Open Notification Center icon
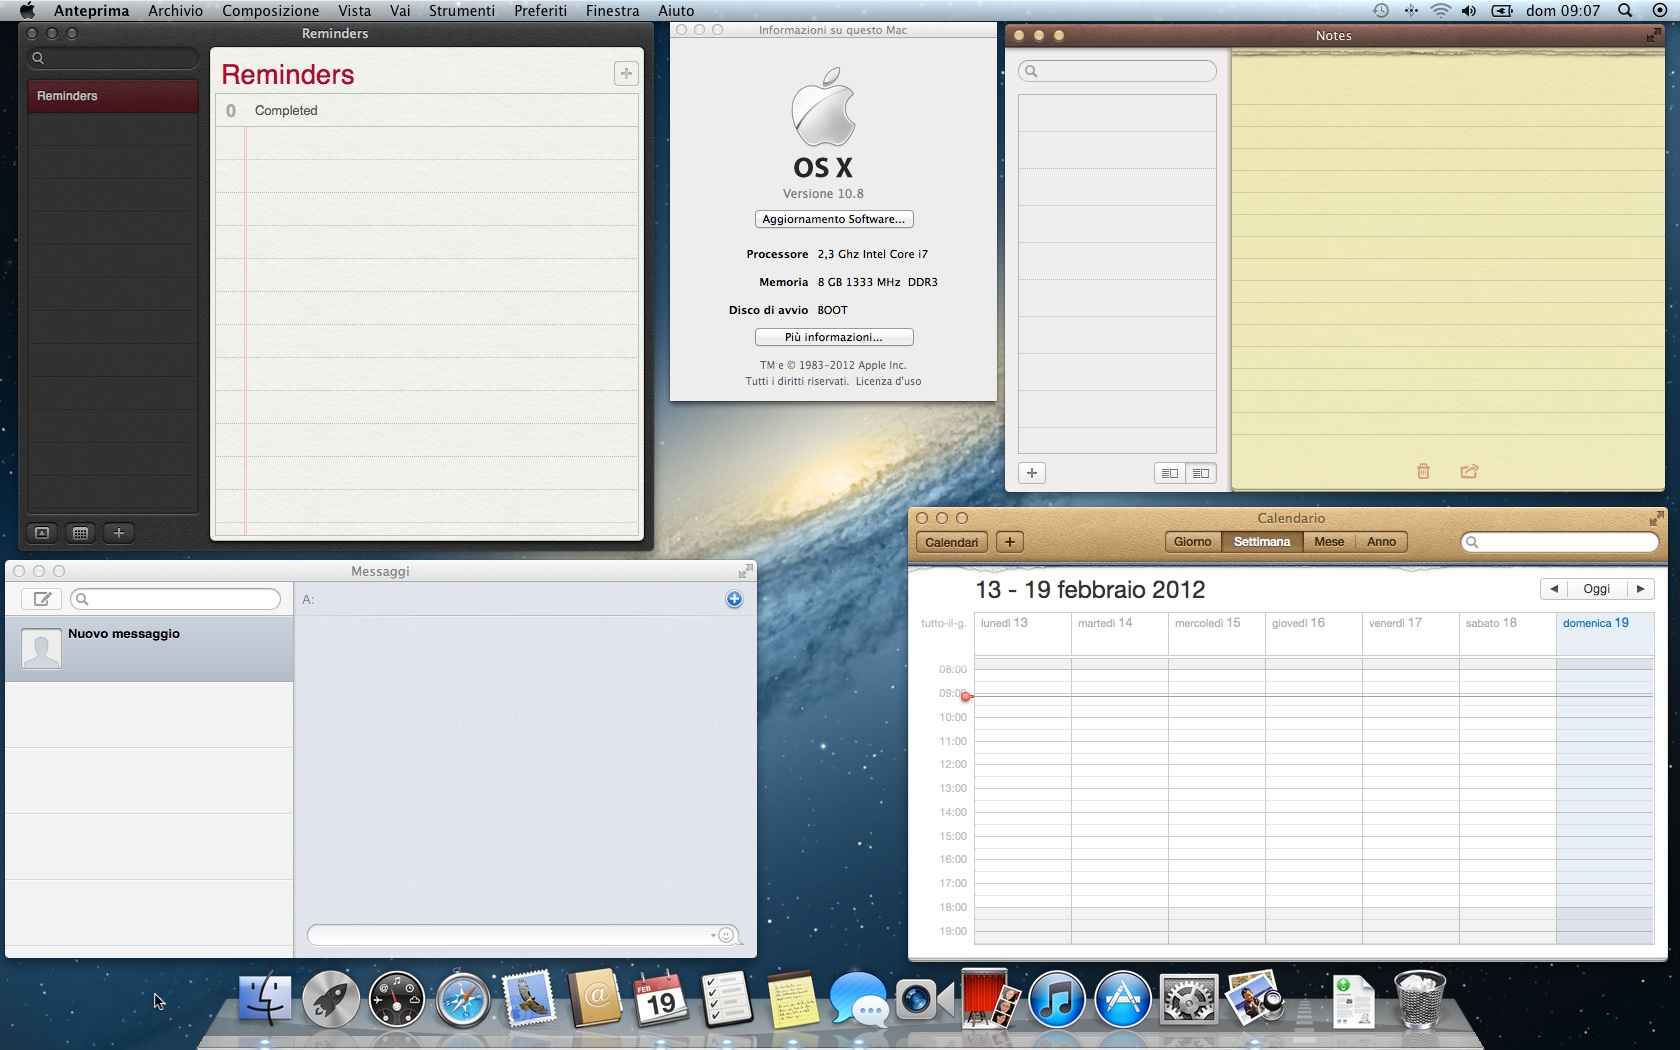Image resolution: width=1680 pixels, height=1050 pixels. point(1659,11)
